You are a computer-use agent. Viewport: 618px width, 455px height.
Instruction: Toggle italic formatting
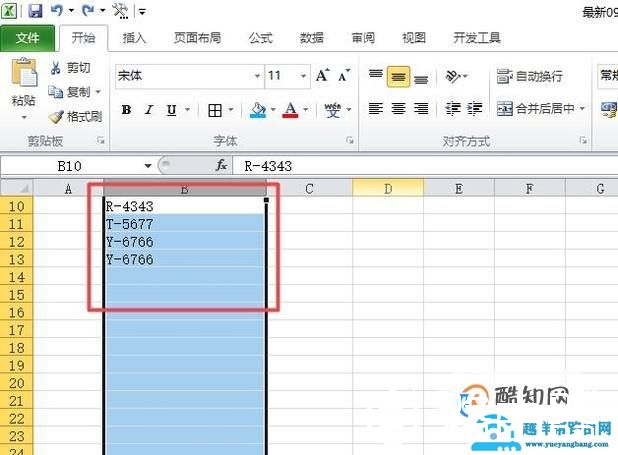point(149,110)
